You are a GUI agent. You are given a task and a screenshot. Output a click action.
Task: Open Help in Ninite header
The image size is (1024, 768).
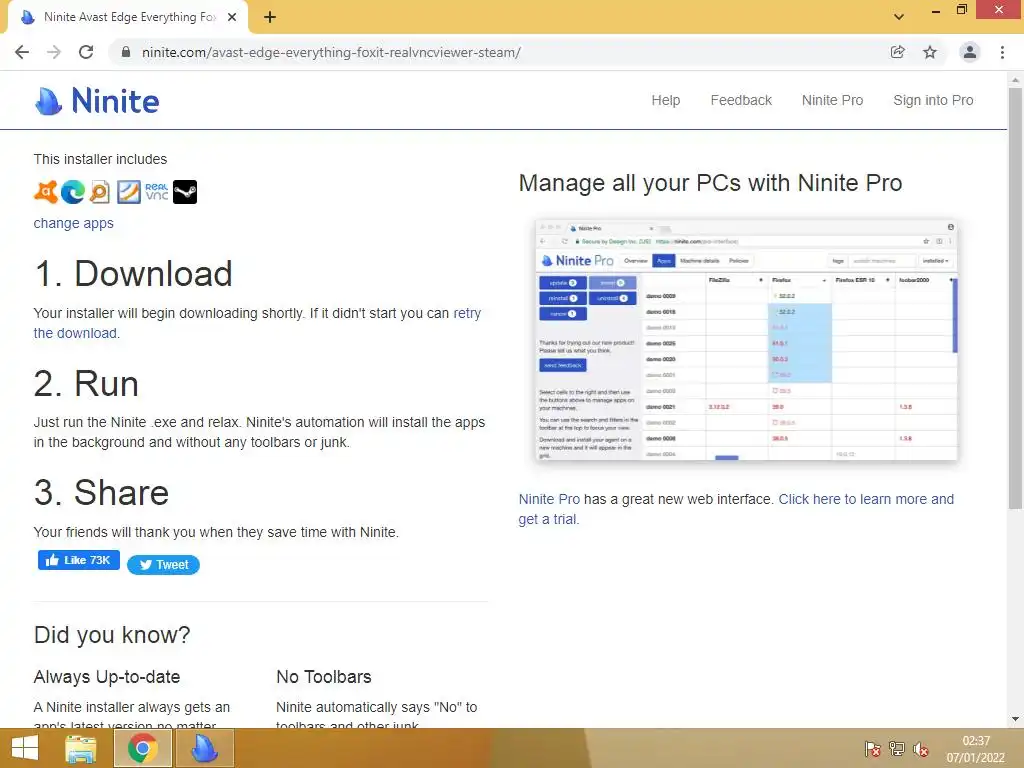click(x=665, y=100)
